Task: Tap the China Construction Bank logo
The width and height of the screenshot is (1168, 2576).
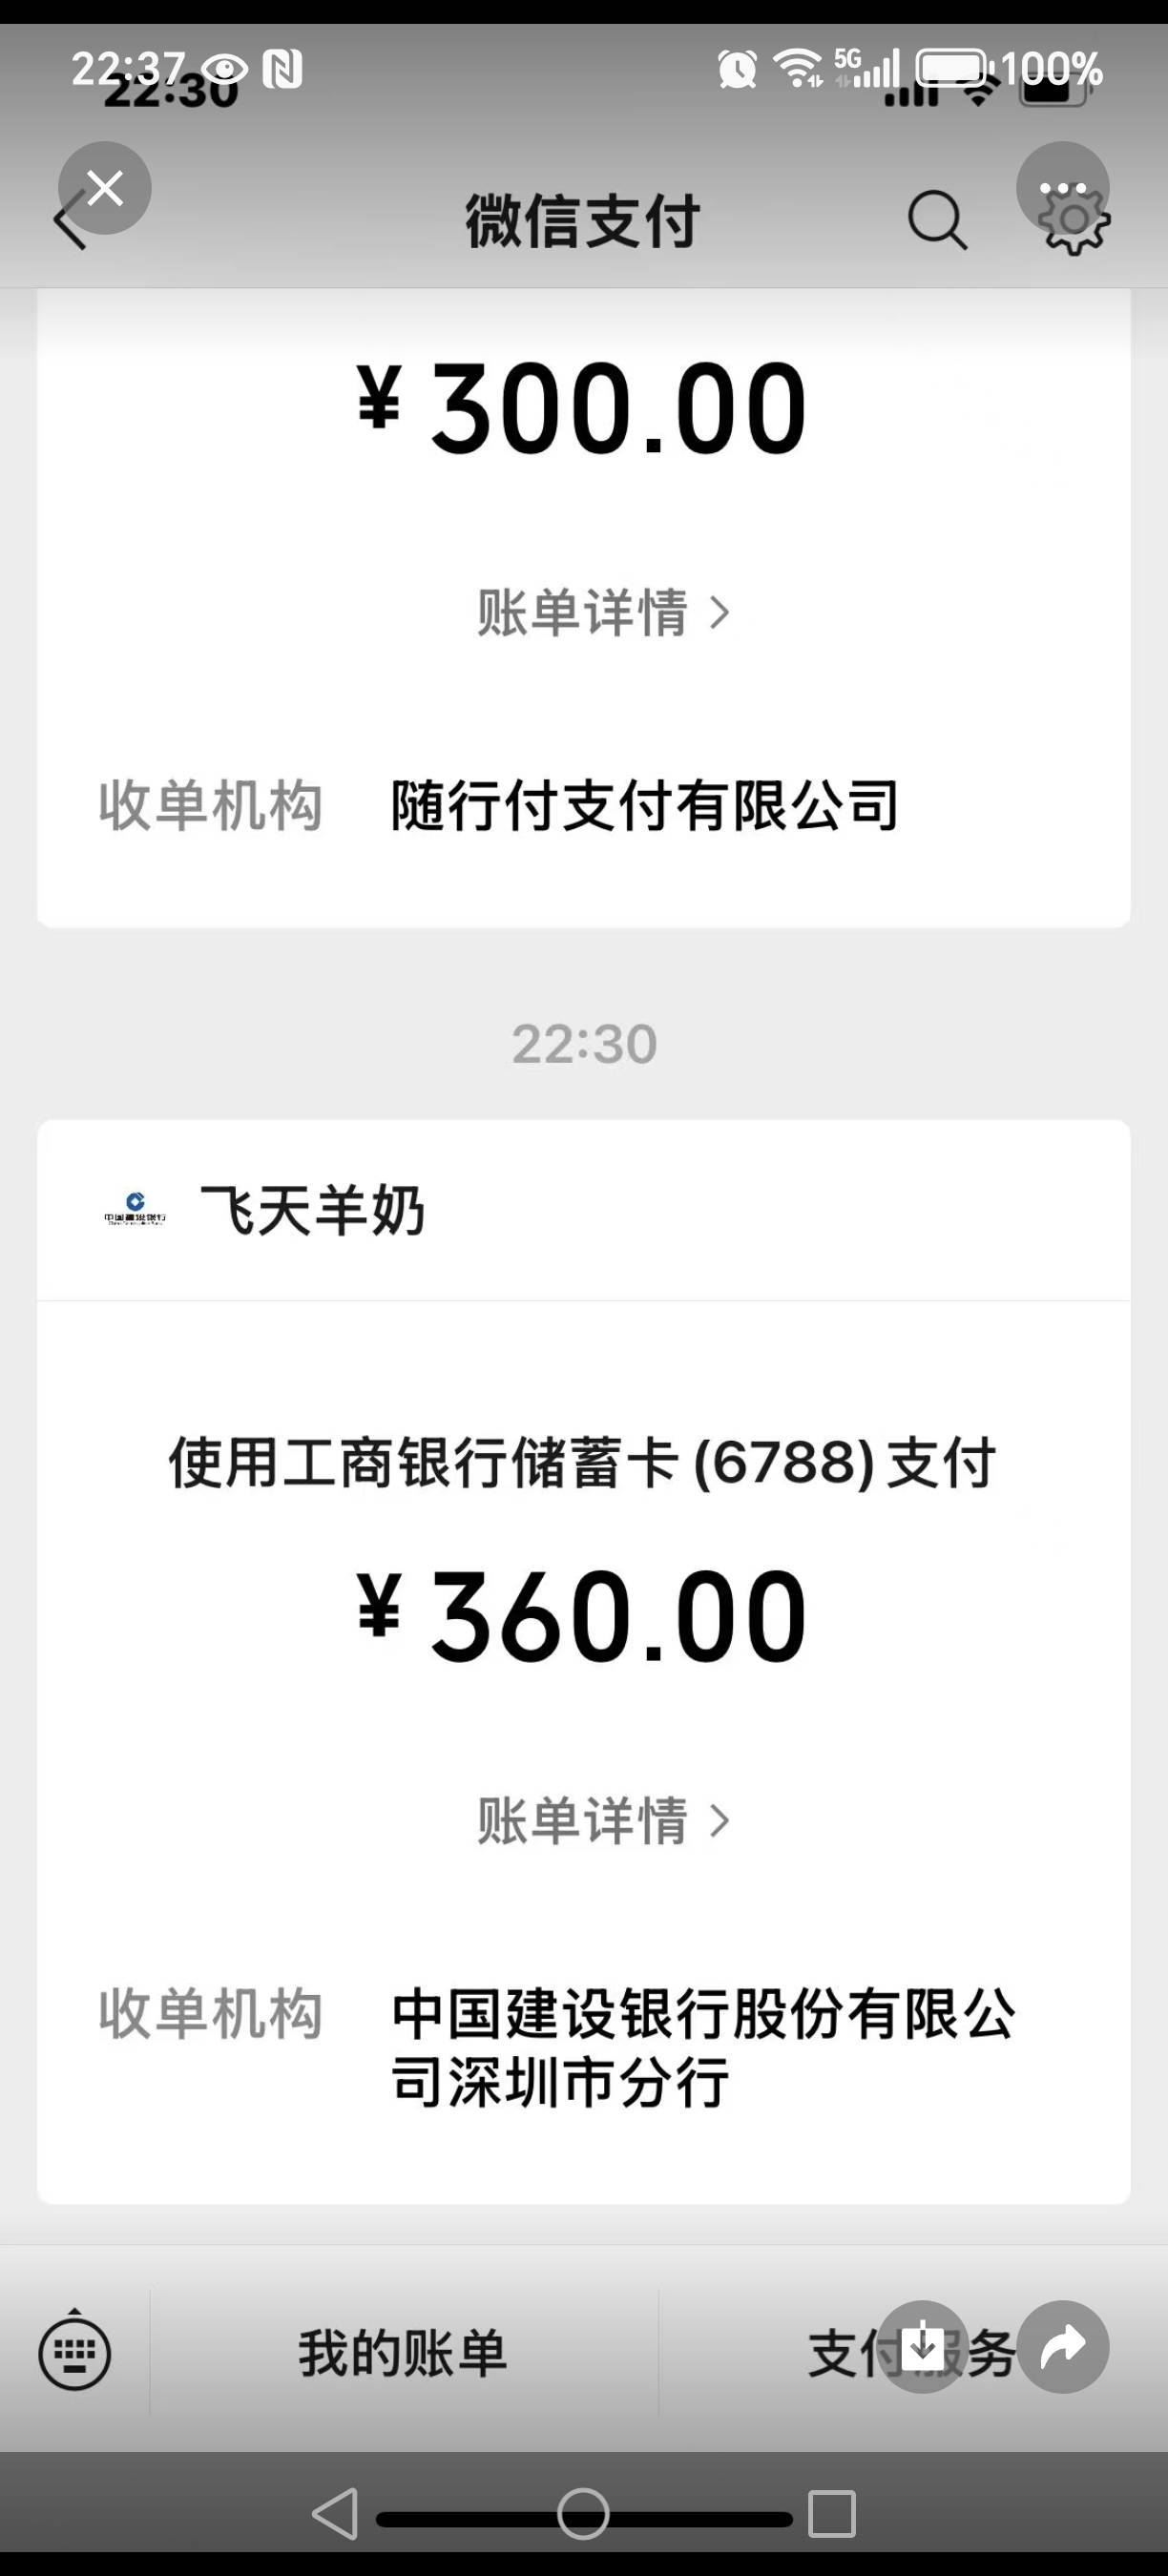Action: [x=135, y=1210]
